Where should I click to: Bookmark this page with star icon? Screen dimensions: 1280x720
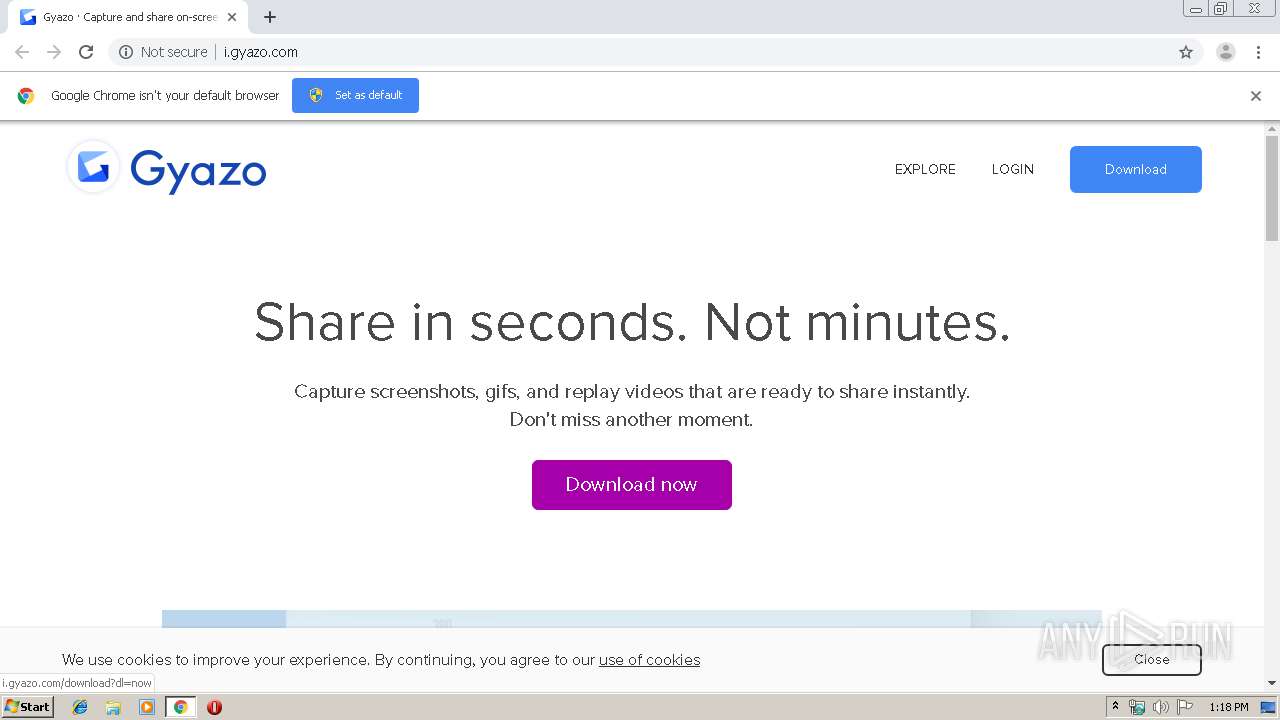(1186, 52)
